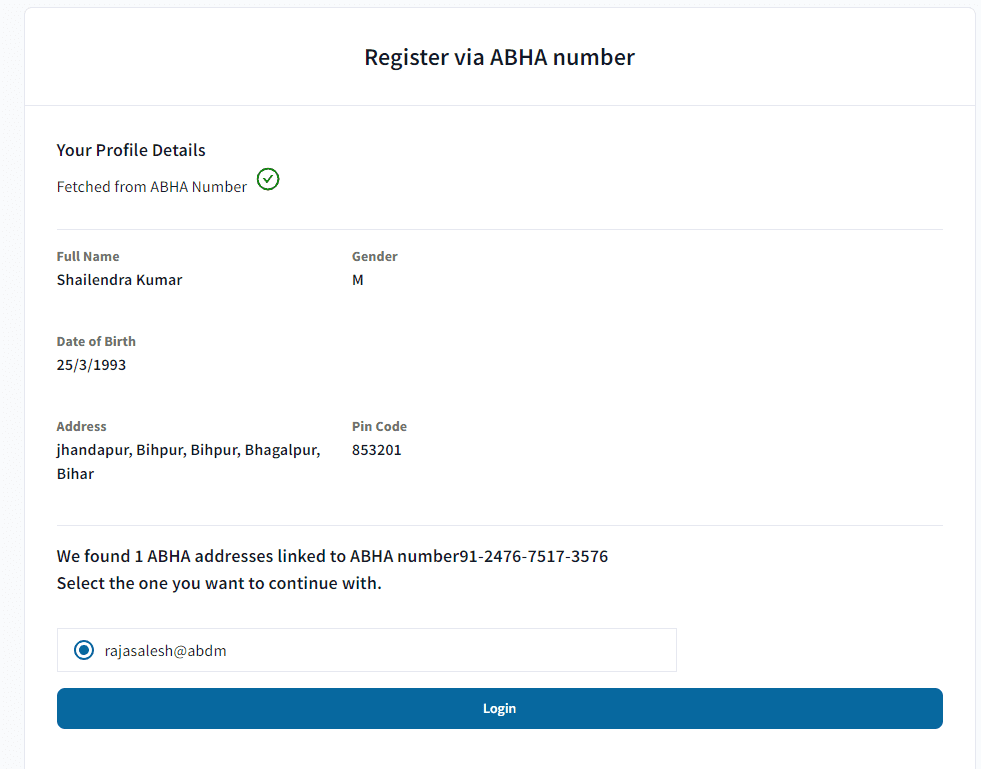The image size is (981, 769).
Task: Click the rajasalesh@abdm address text
Action: pyautogui.click(x=168, y=650)
